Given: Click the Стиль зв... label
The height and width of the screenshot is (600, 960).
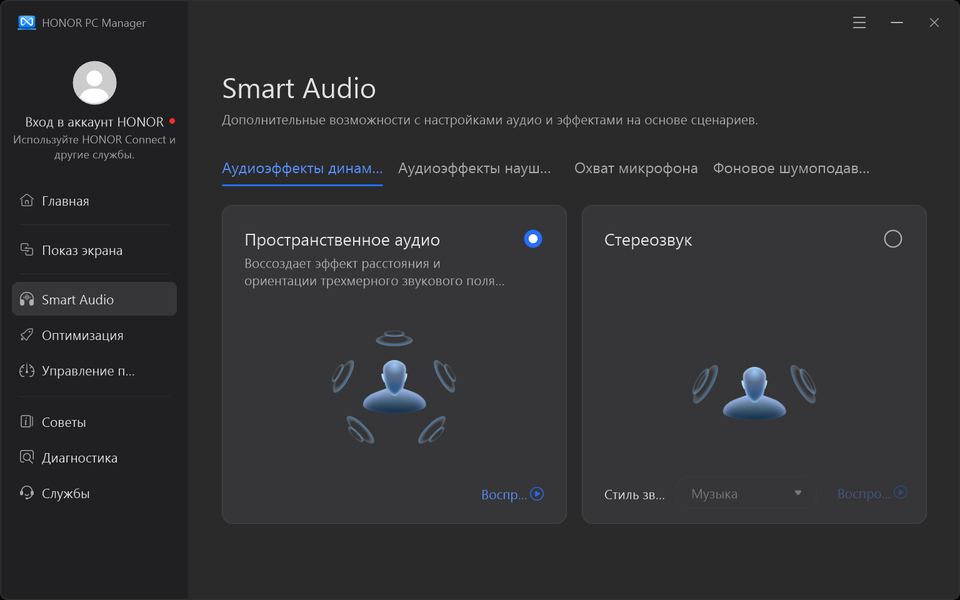Looking at the screenshot, I should click(x=634, y=495).
